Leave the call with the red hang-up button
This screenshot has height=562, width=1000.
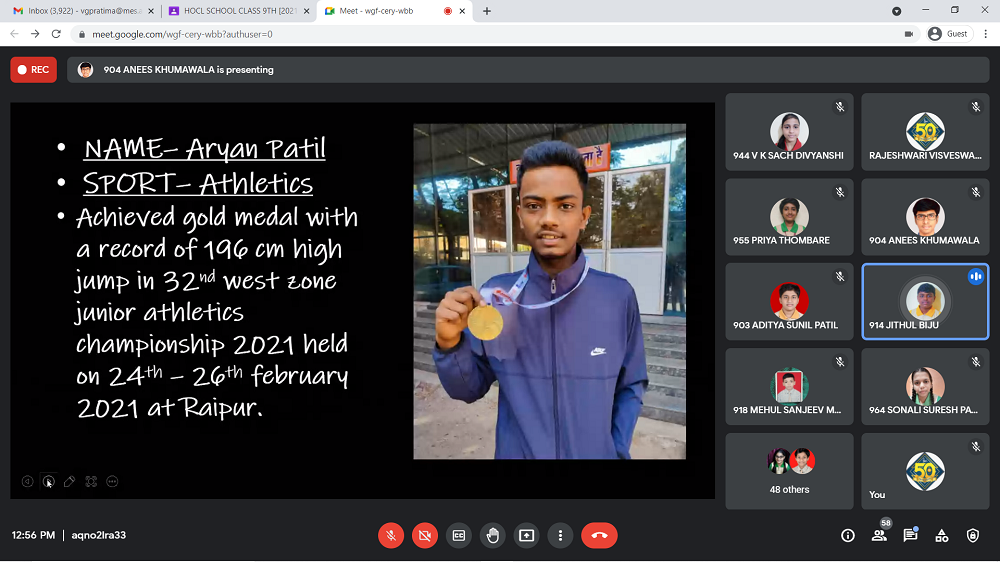599,535
